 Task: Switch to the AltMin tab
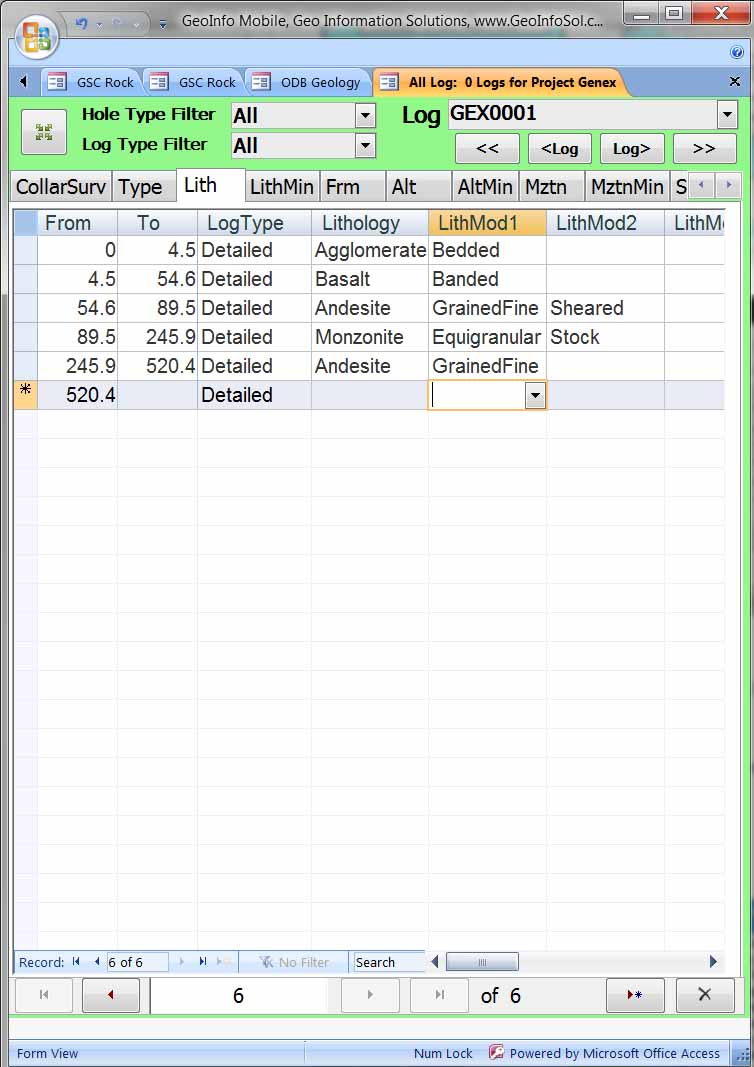(484, 186)
